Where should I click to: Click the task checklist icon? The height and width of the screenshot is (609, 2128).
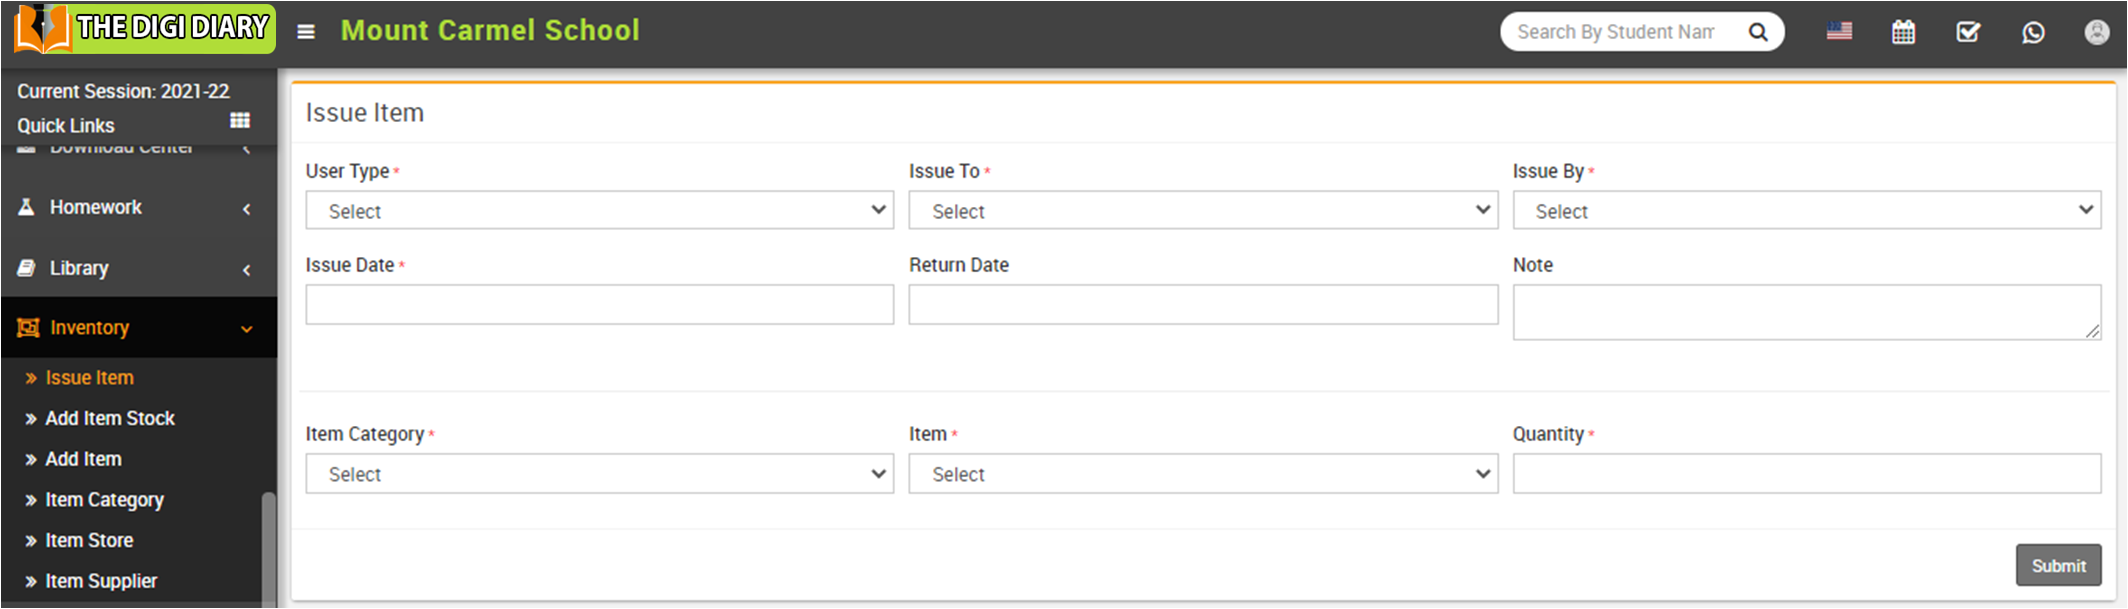coord(1967,32)
